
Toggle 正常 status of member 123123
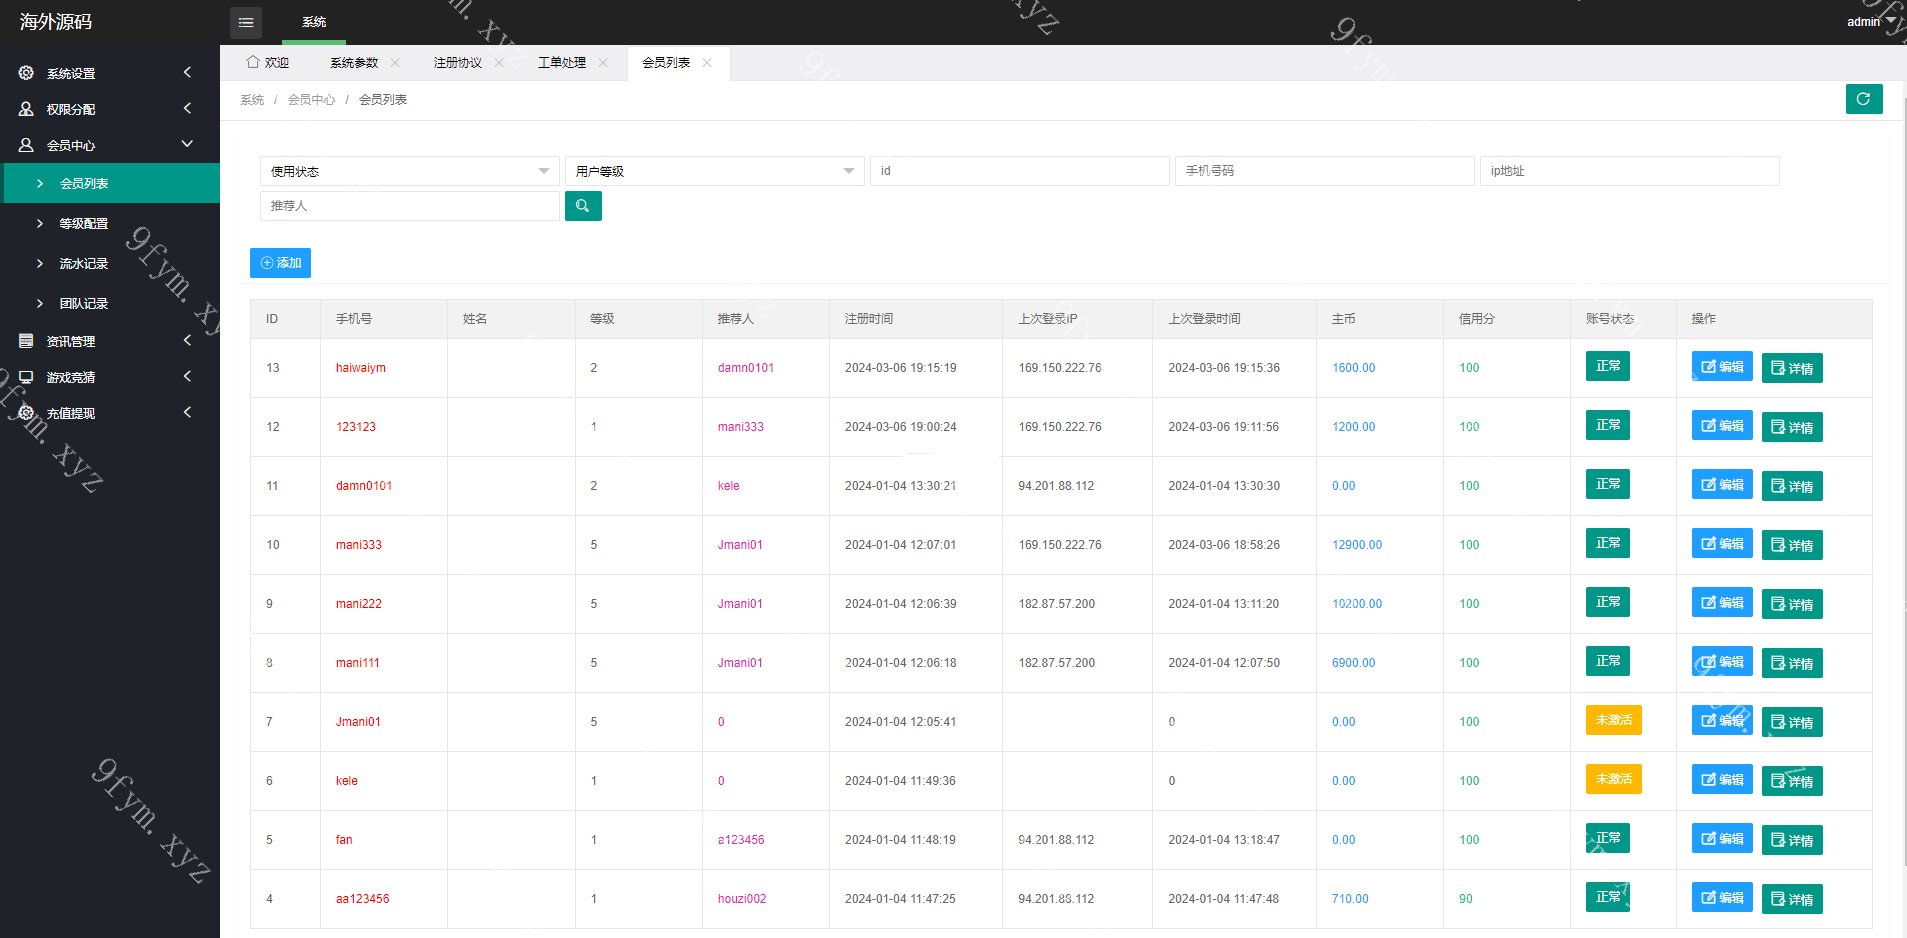tap(1608, 425)
